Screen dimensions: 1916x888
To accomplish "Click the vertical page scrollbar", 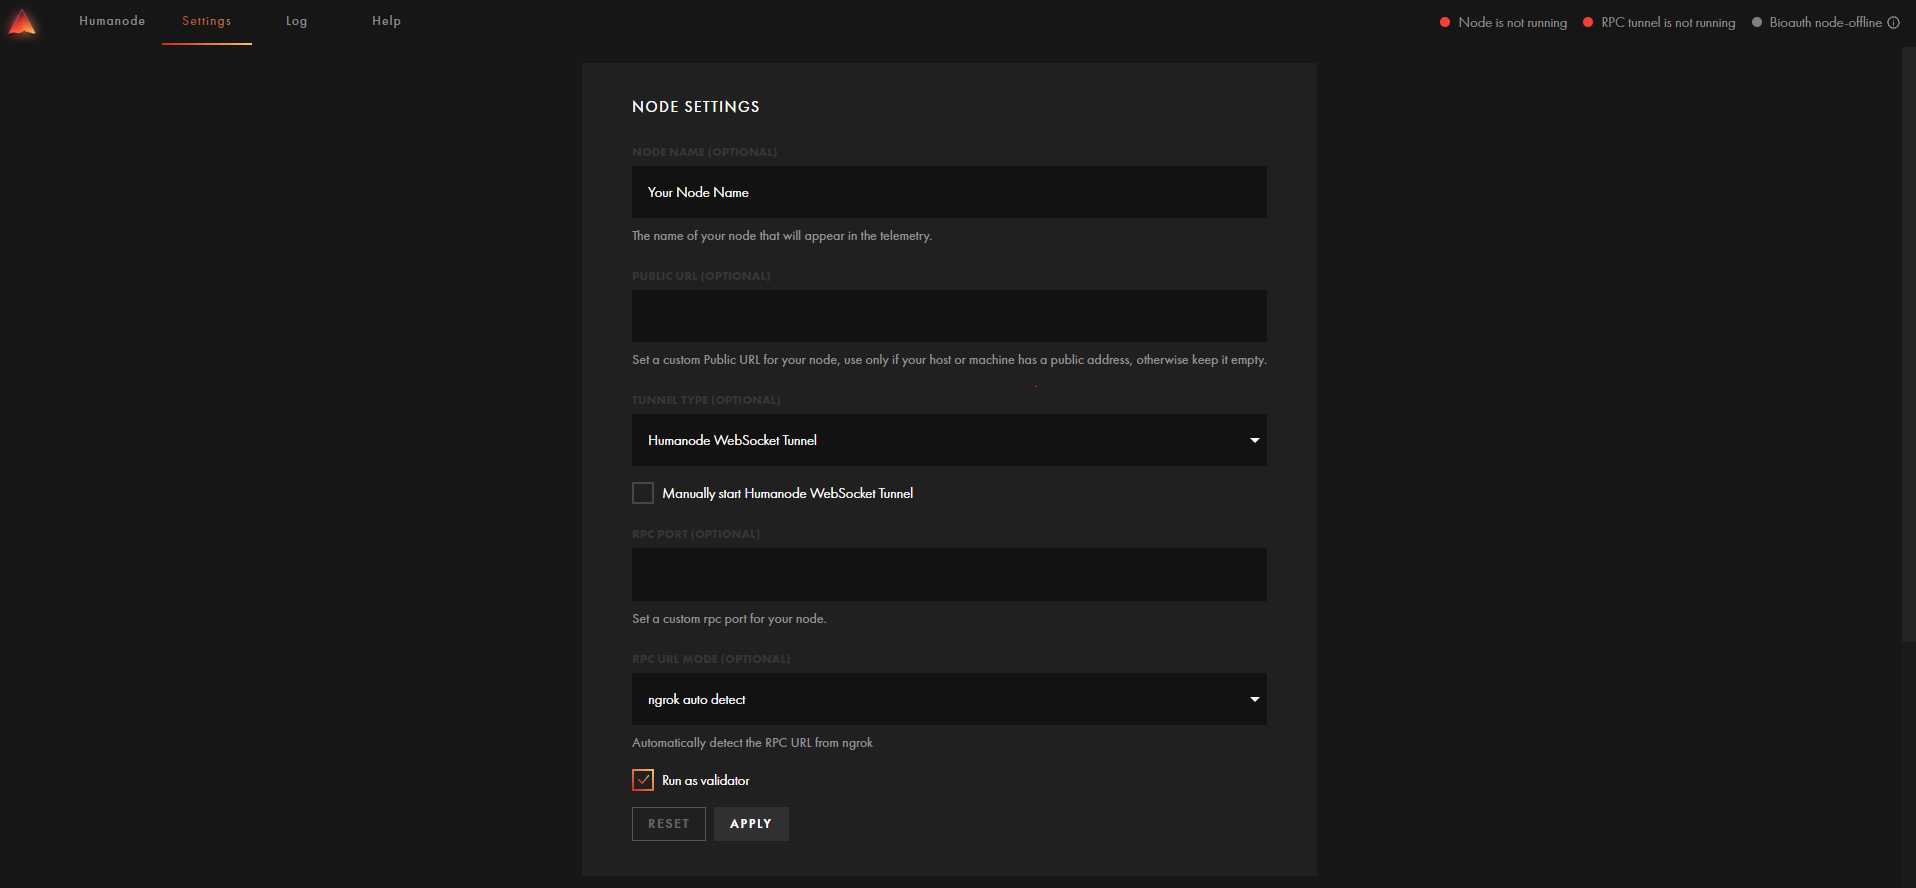I will point(1908,344).
